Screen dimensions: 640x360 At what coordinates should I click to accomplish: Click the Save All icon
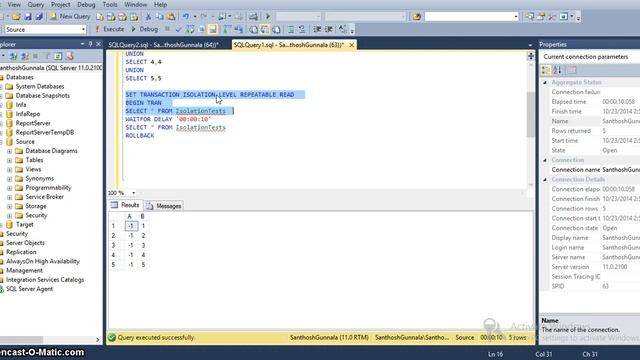(39, 16)
